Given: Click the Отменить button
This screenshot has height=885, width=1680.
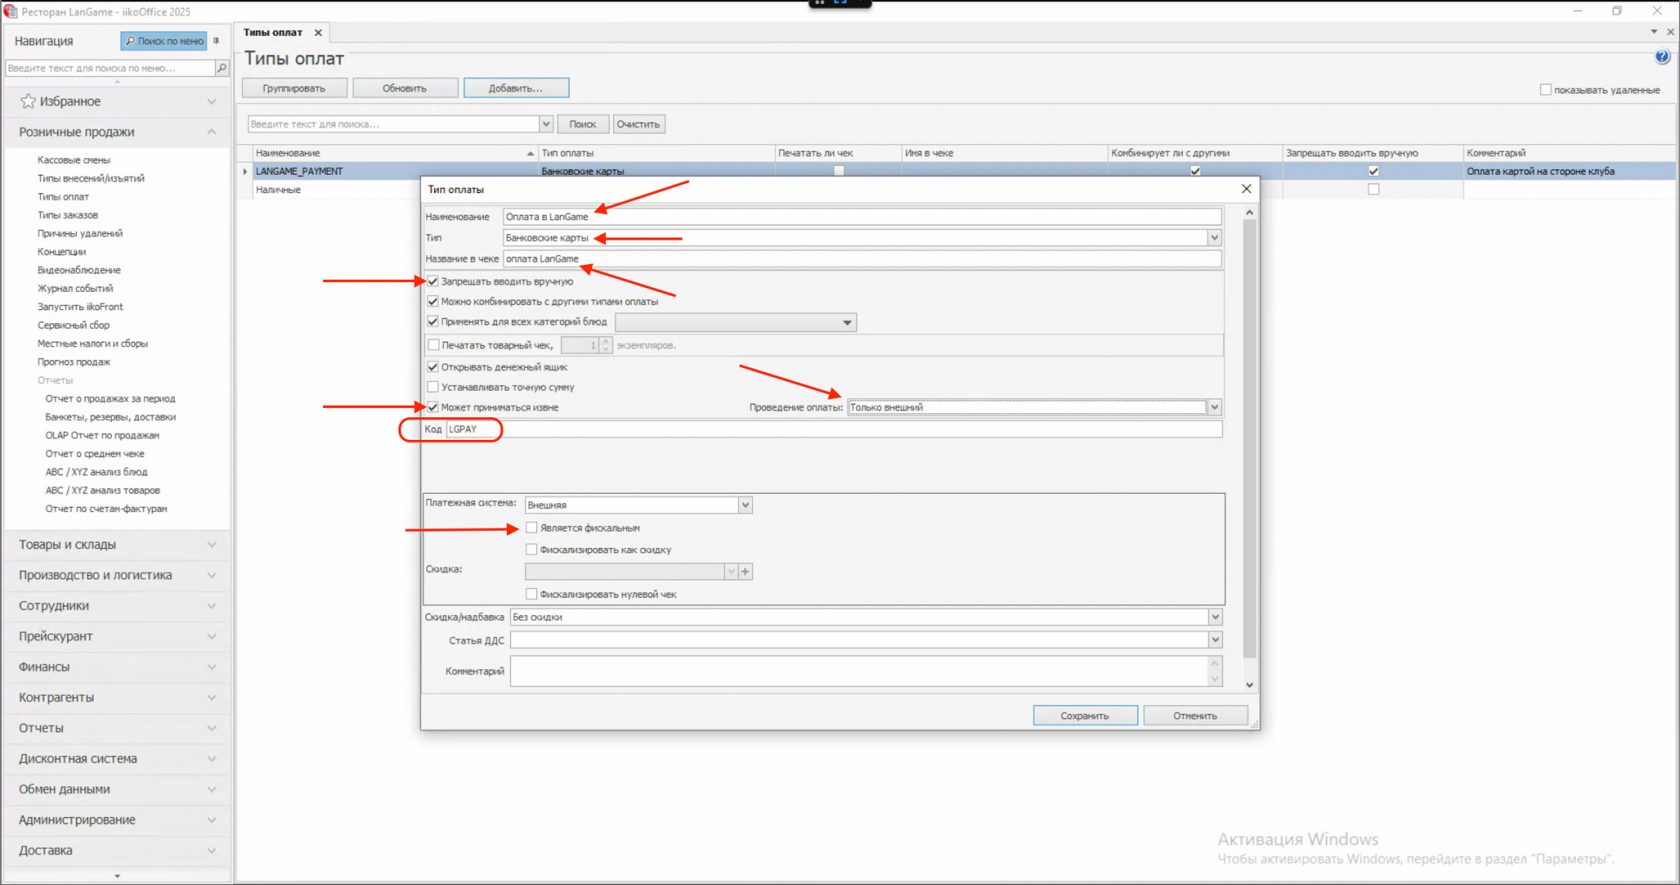Looking at the screenshot, I should (1195, 716).
